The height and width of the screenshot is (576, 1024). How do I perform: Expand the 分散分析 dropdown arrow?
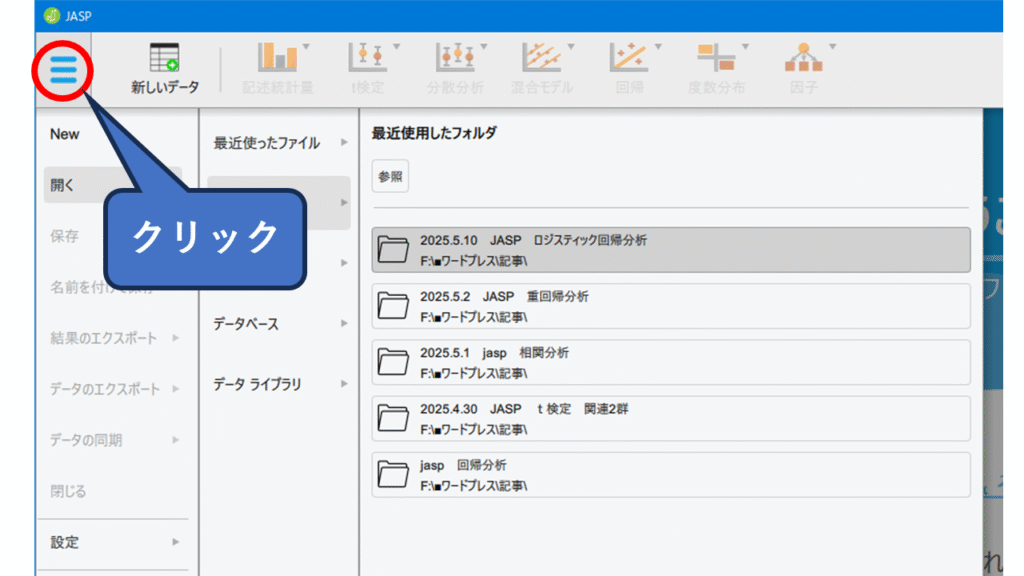(484, 47)
